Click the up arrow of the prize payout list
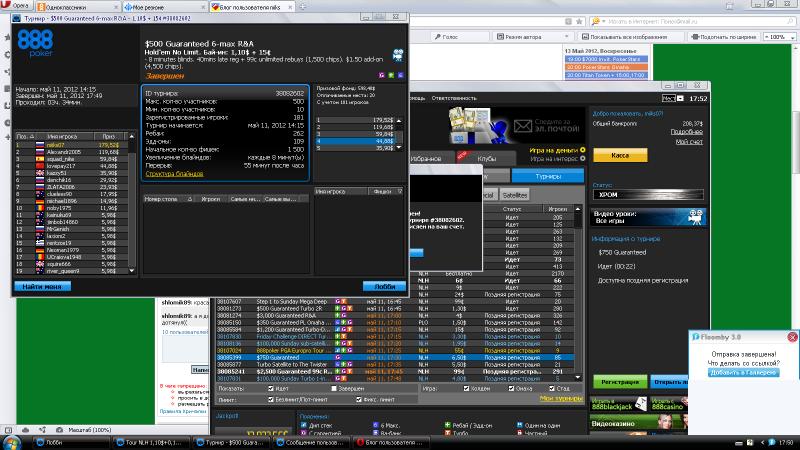This screenshot has height=450, width=800. click(399, 120)
